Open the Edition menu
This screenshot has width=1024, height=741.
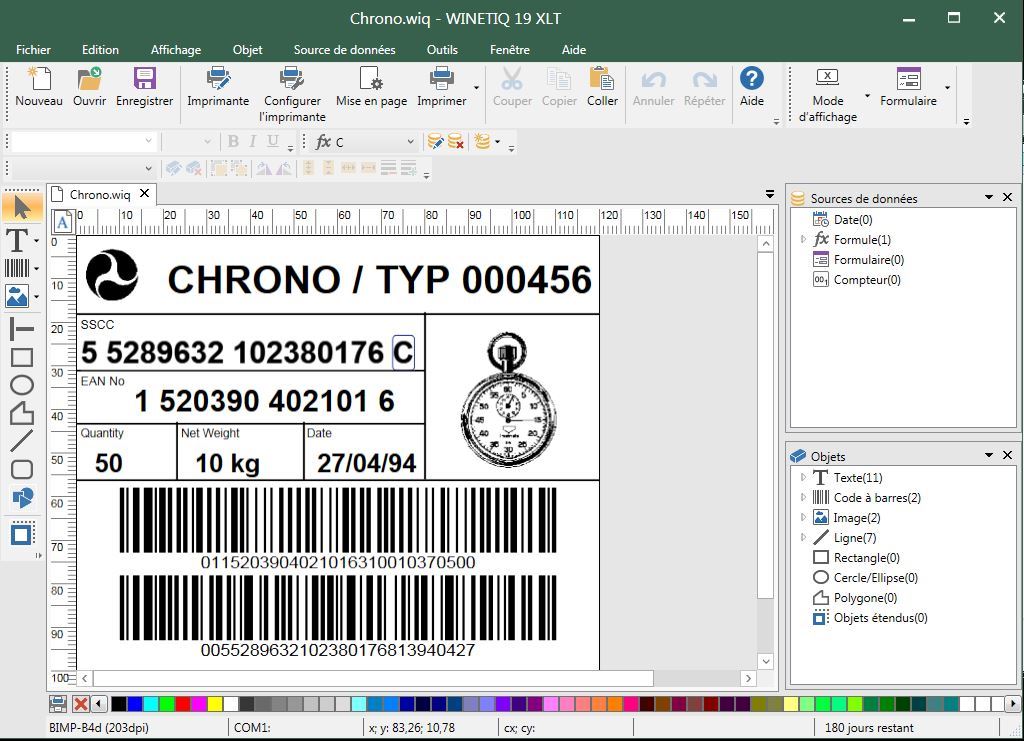click(101, 50)
